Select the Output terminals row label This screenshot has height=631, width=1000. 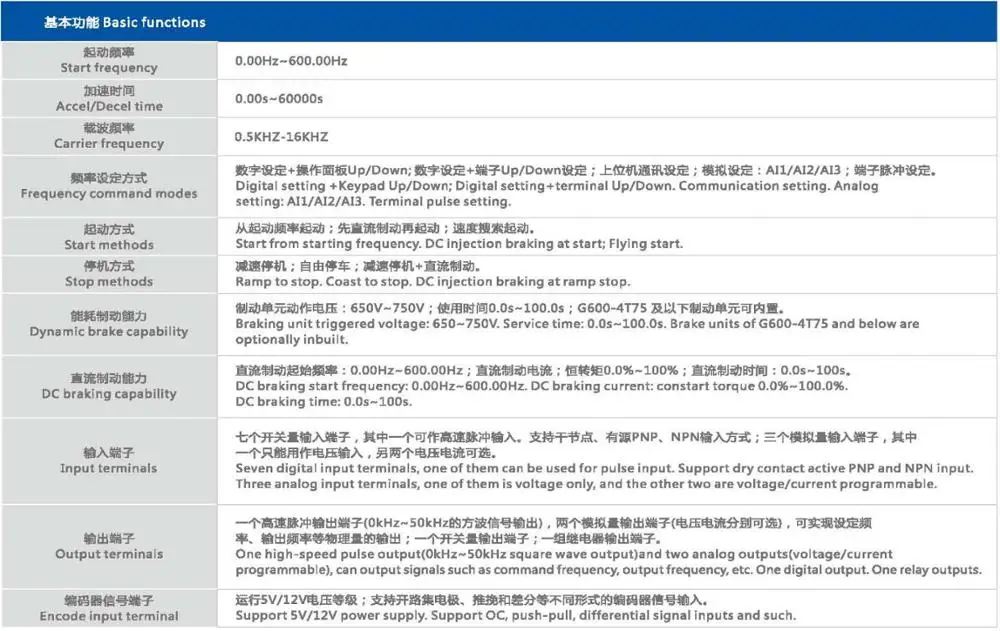pyautogui.click(x=109, y=546)
